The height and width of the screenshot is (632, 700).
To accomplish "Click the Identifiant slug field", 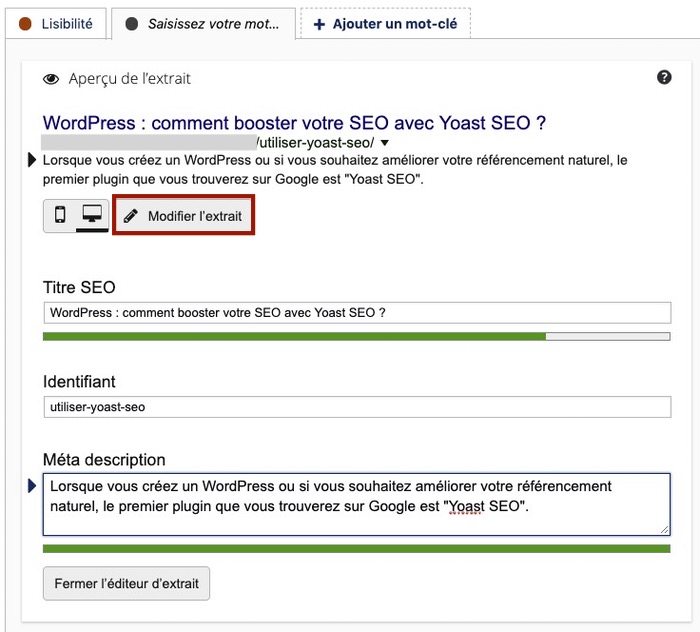I will (356, 407).
